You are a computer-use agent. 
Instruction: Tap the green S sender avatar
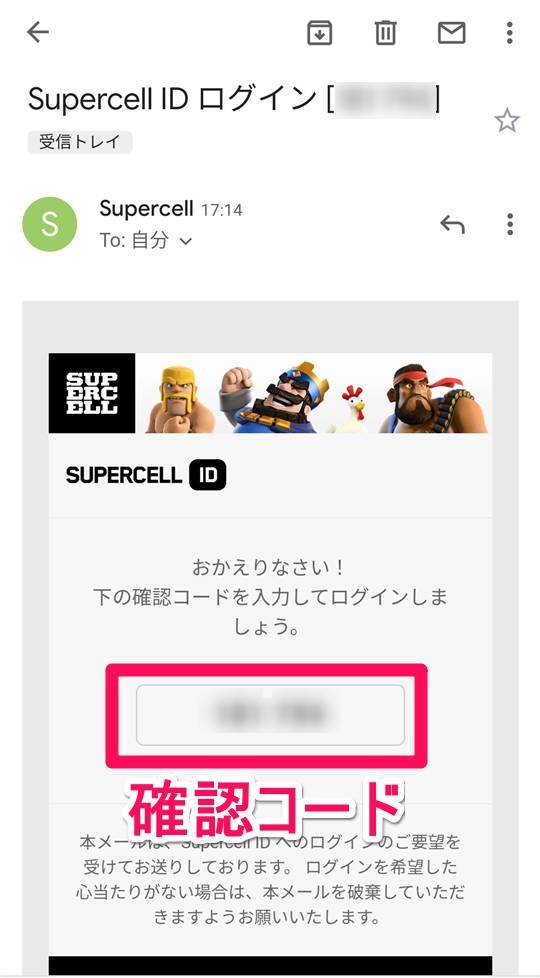click(x=49, y=225)
